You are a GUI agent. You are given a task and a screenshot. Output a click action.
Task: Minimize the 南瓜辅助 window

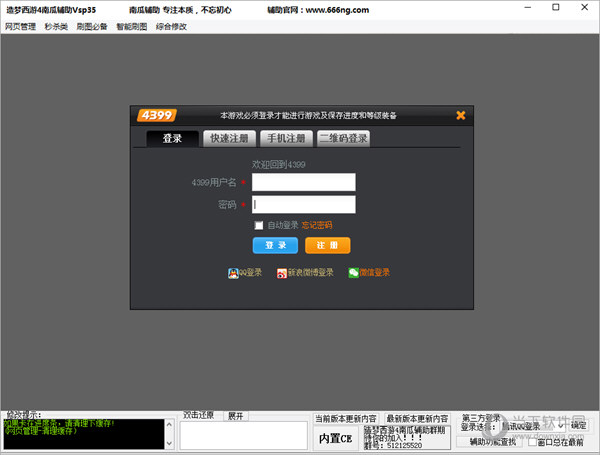tap(528, 7)
